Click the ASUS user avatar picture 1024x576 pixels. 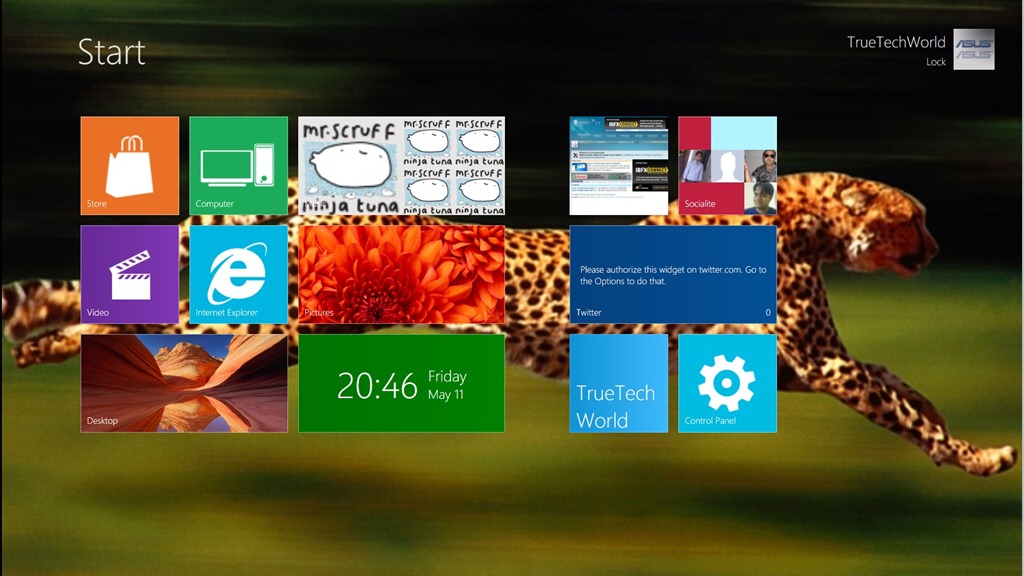tap(974, 49)
